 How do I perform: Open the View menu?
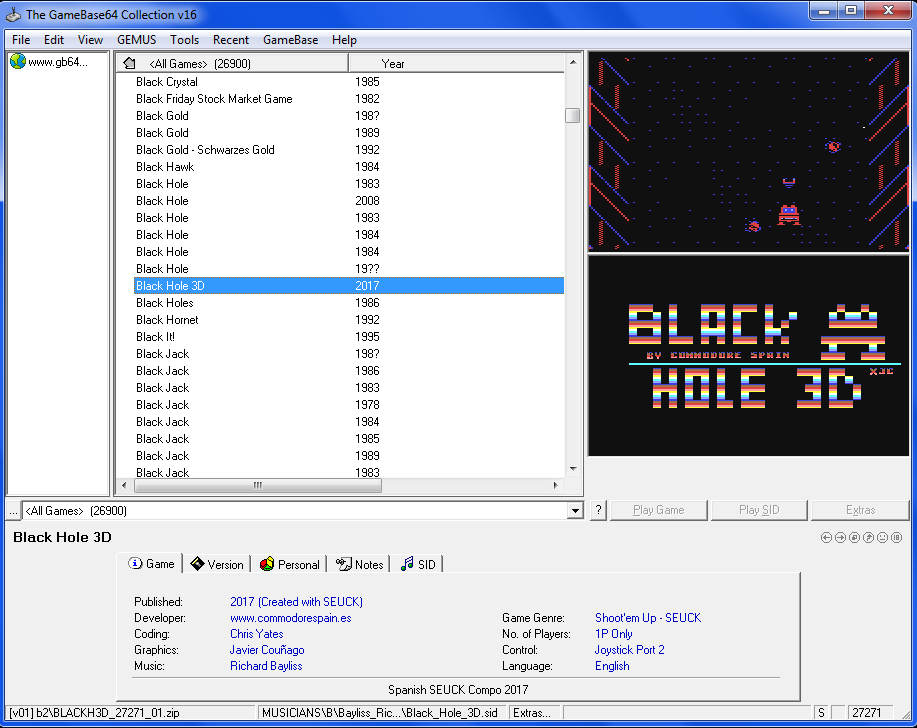point(90,40)
